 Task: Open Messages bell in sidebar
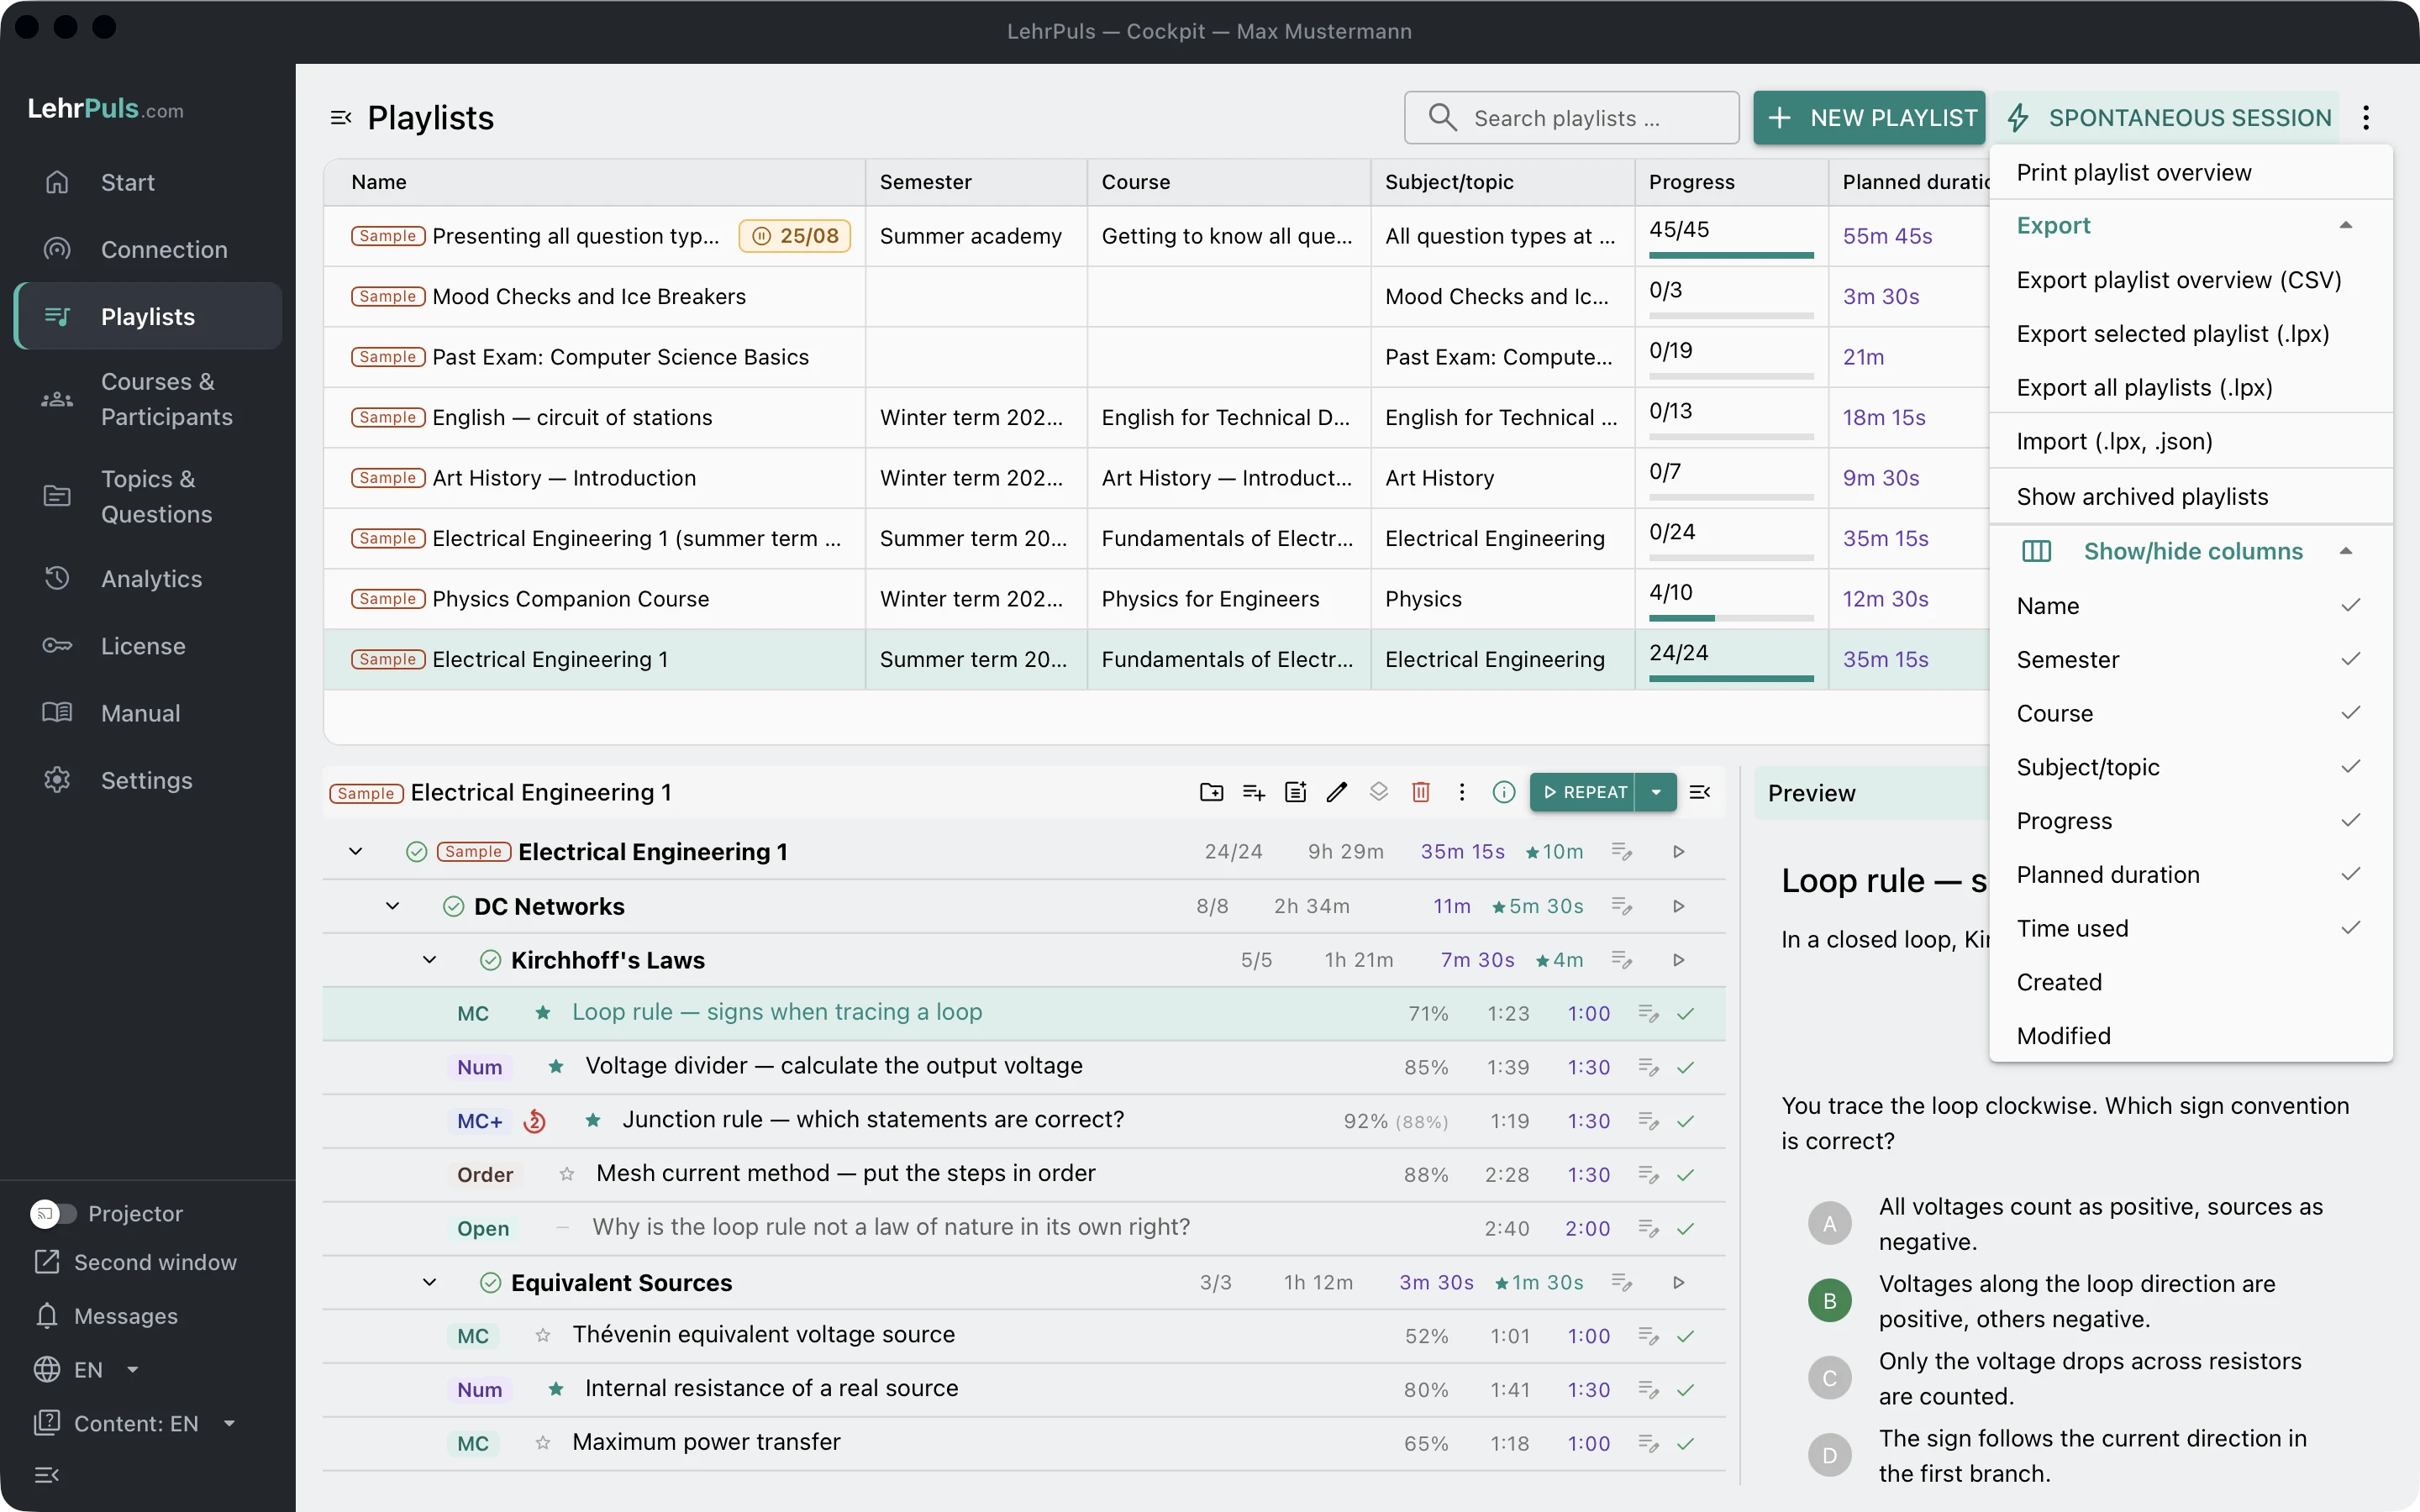point(105,1316)
